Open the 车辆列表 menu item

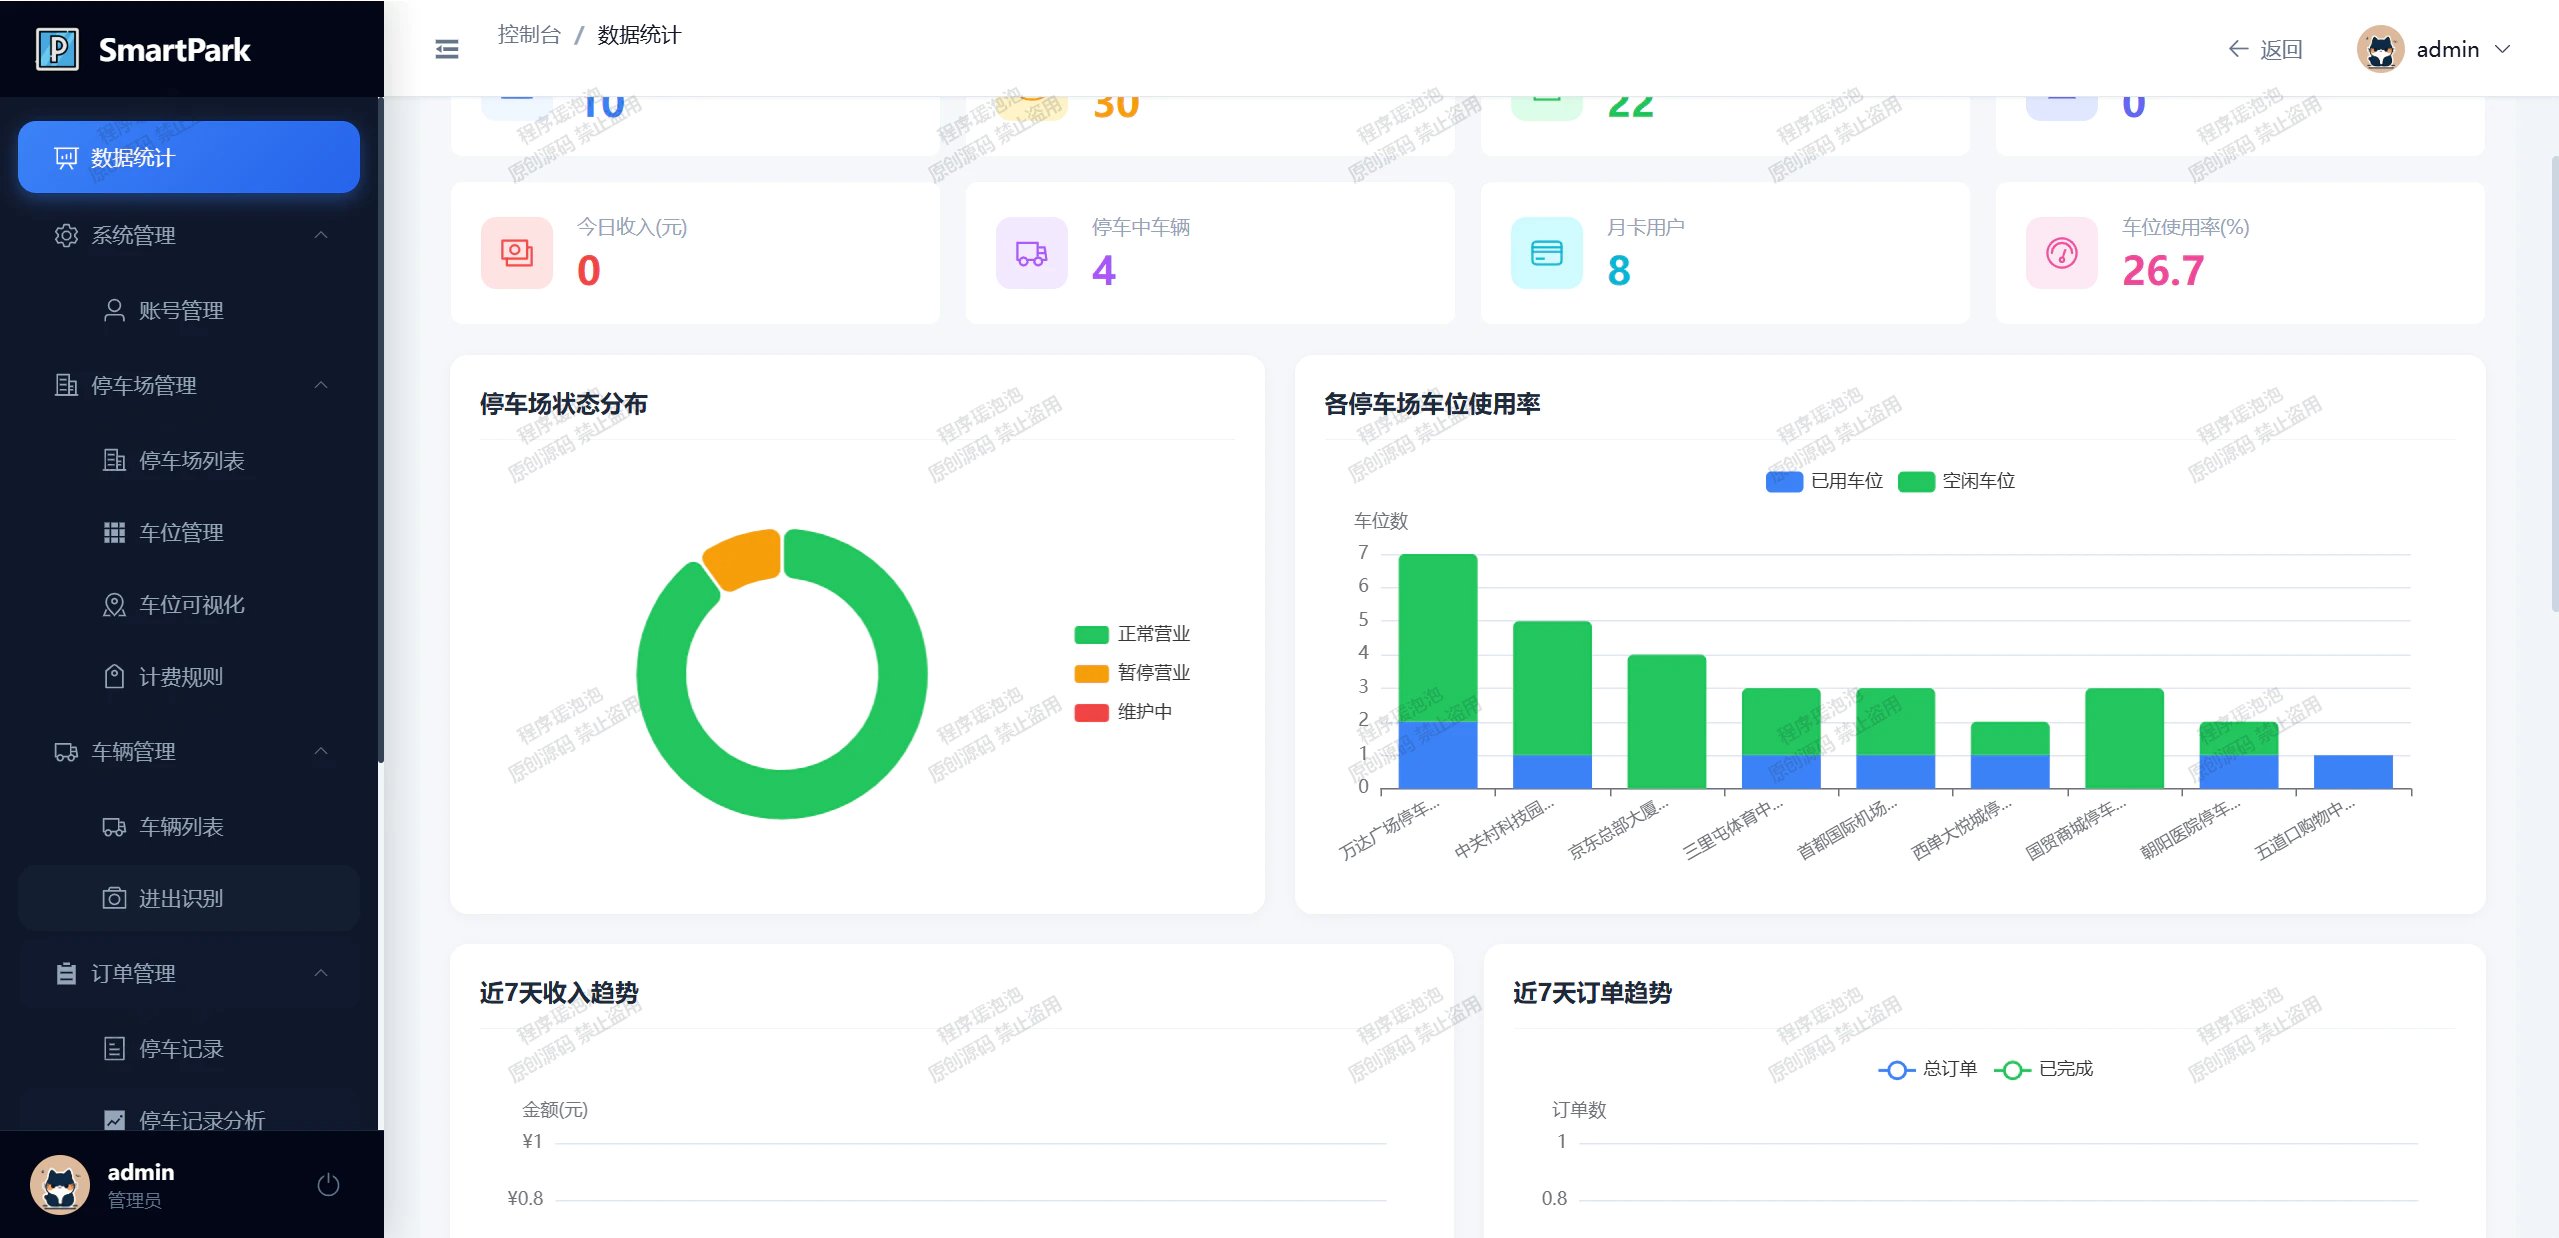(189, 827)
